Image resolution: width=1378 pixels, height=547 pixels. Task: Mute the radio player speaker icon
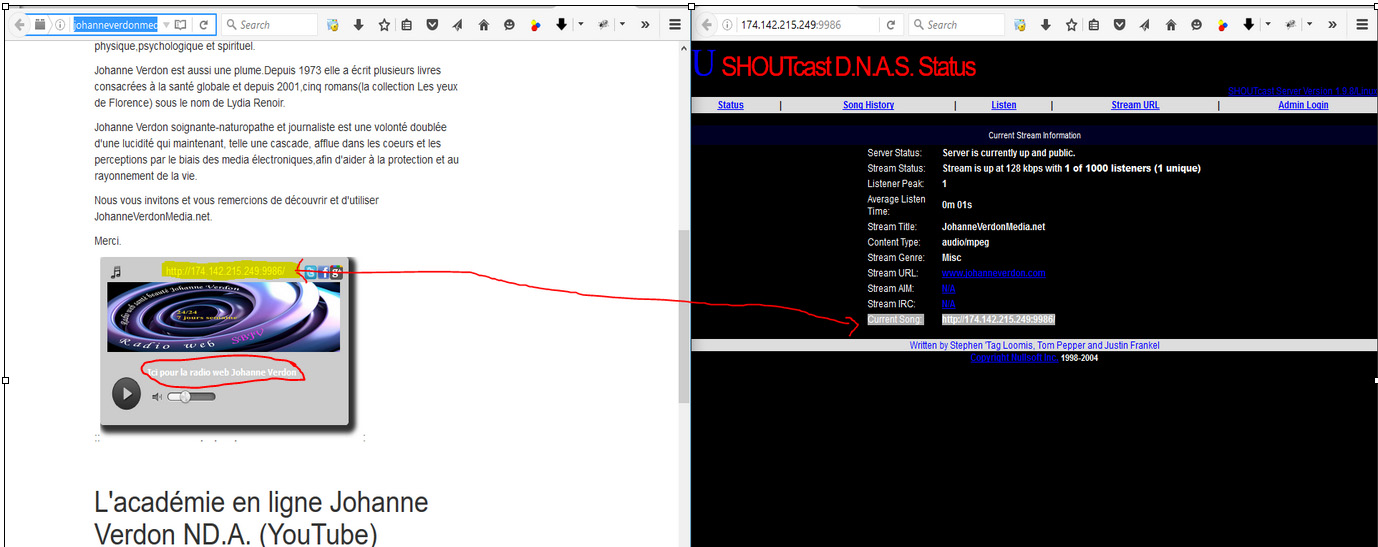(157, 397)
